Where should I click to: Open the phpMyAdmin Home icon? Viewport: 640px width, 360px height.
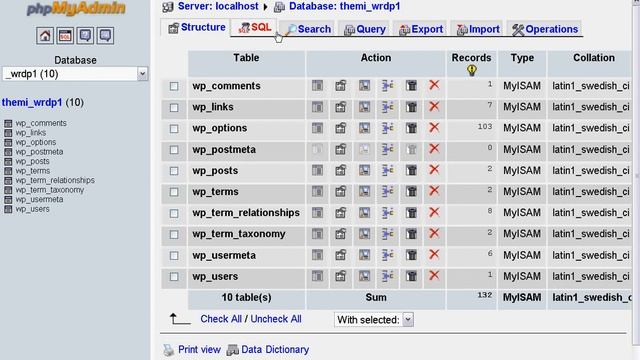(x=45, y=36)
